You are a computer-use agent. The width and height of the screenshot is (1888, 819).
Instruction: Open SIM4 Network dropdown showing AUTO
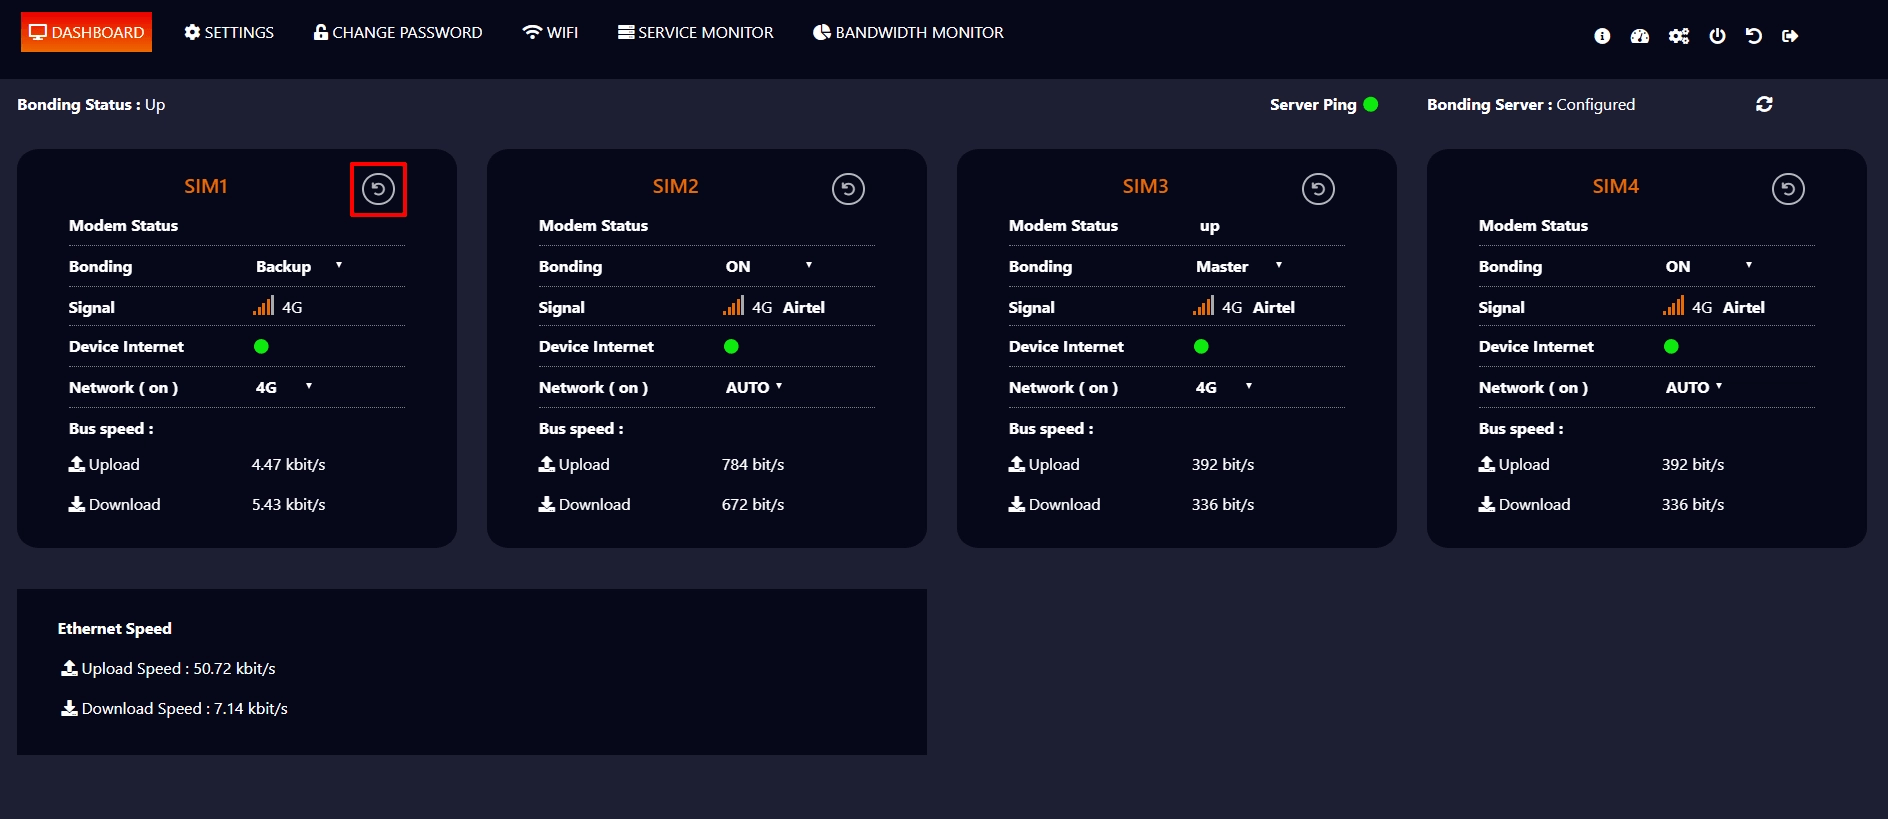tap(1694, 387)
